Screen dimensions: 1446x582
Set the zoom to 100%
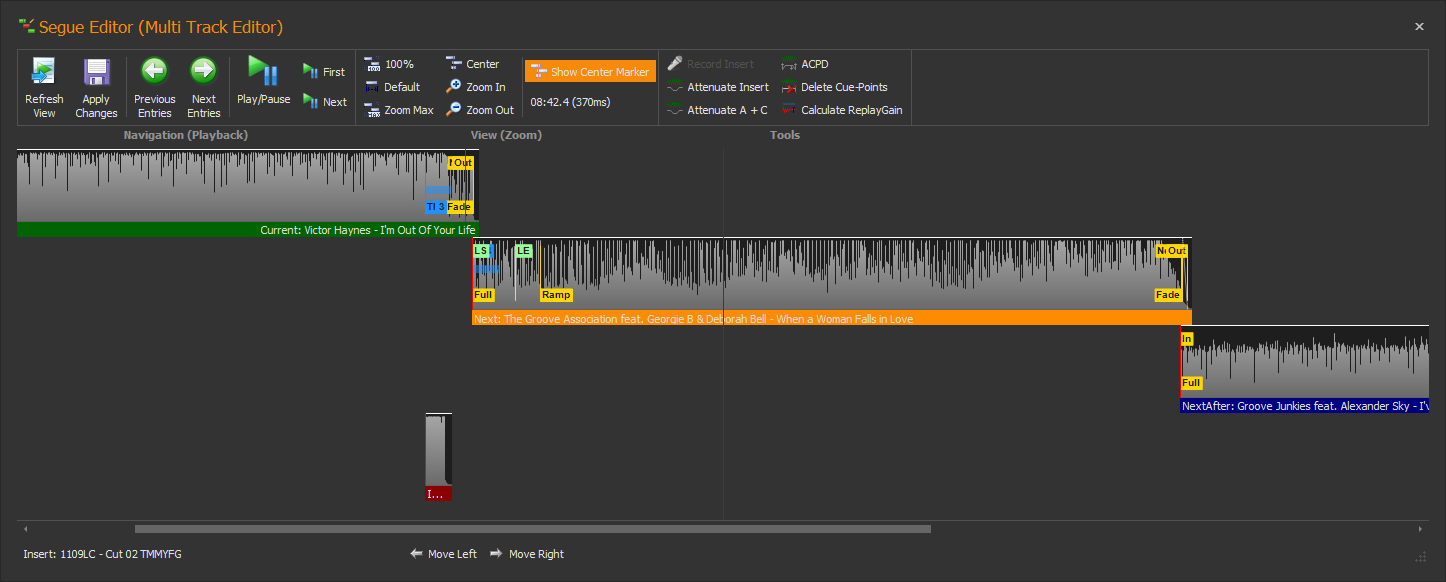[x=389, y=64]
